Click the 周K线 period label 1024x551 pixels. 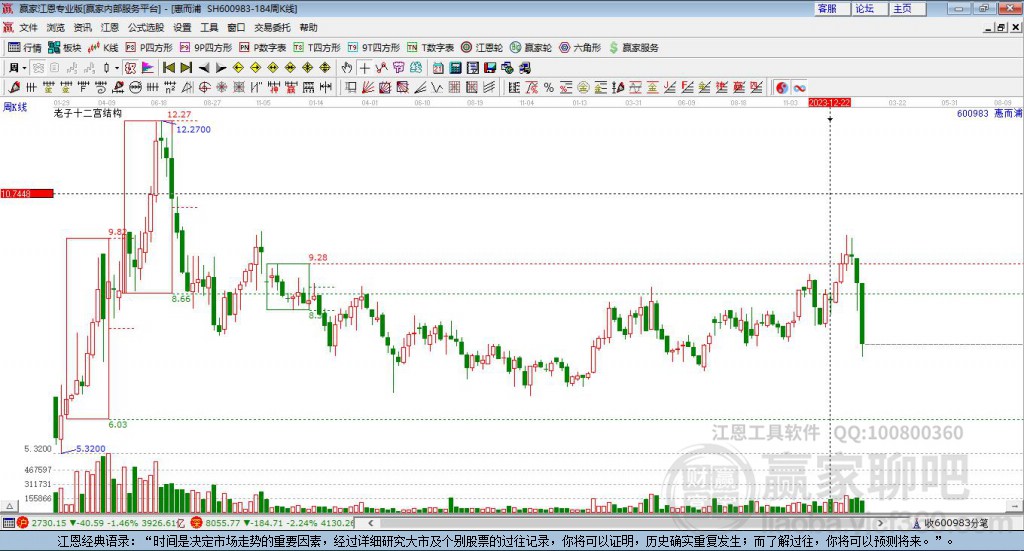[15, 107]
